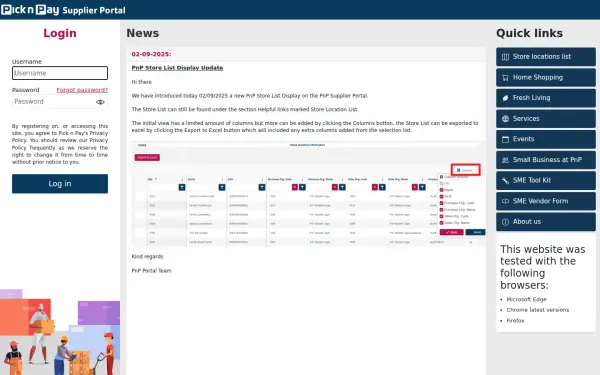Toggle password visibility eye icon
This screenshot has width=600, height=375.
click(100, 102)
